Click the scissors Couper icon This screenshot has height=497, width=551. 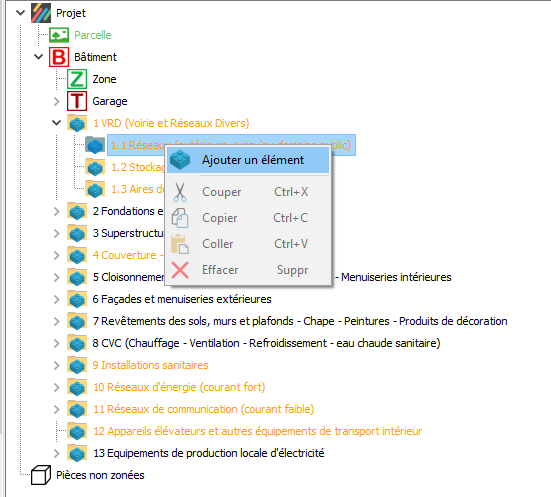click(180, 192)
